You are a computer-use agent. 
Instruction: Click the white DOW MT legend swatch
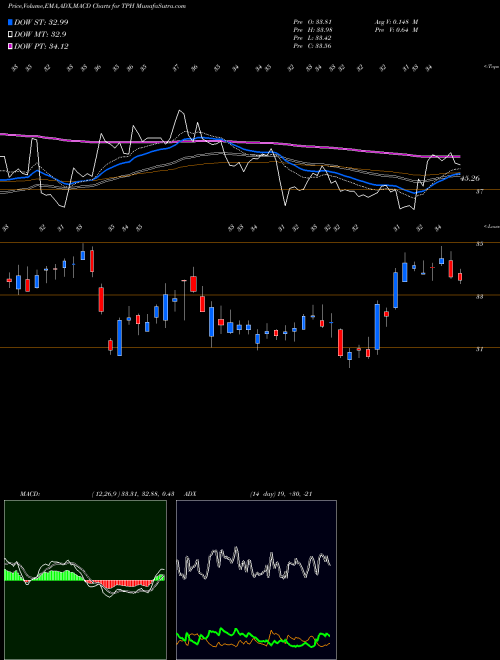(10, 35)
